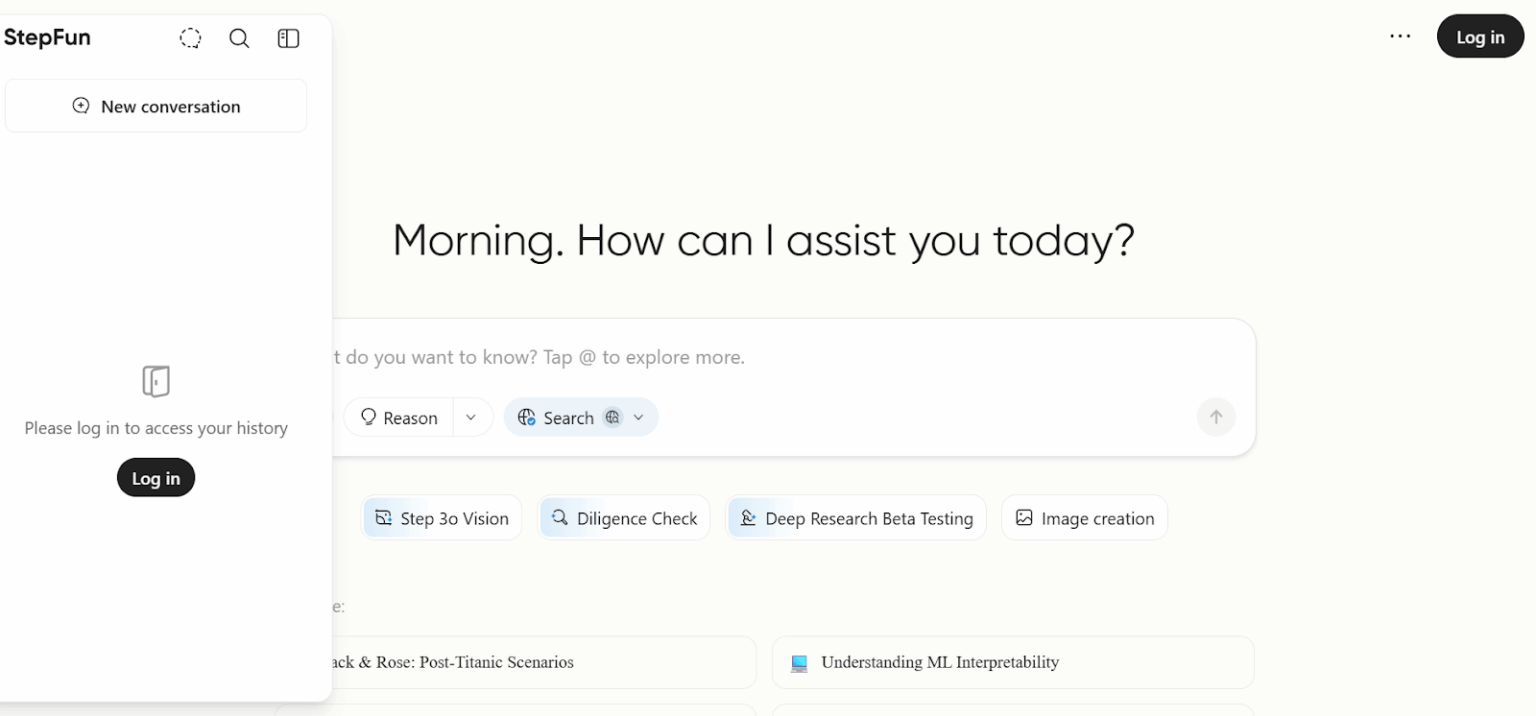
Task: Click the 'Morning. How can I assist you today?' heading
Action: (764, 241)
